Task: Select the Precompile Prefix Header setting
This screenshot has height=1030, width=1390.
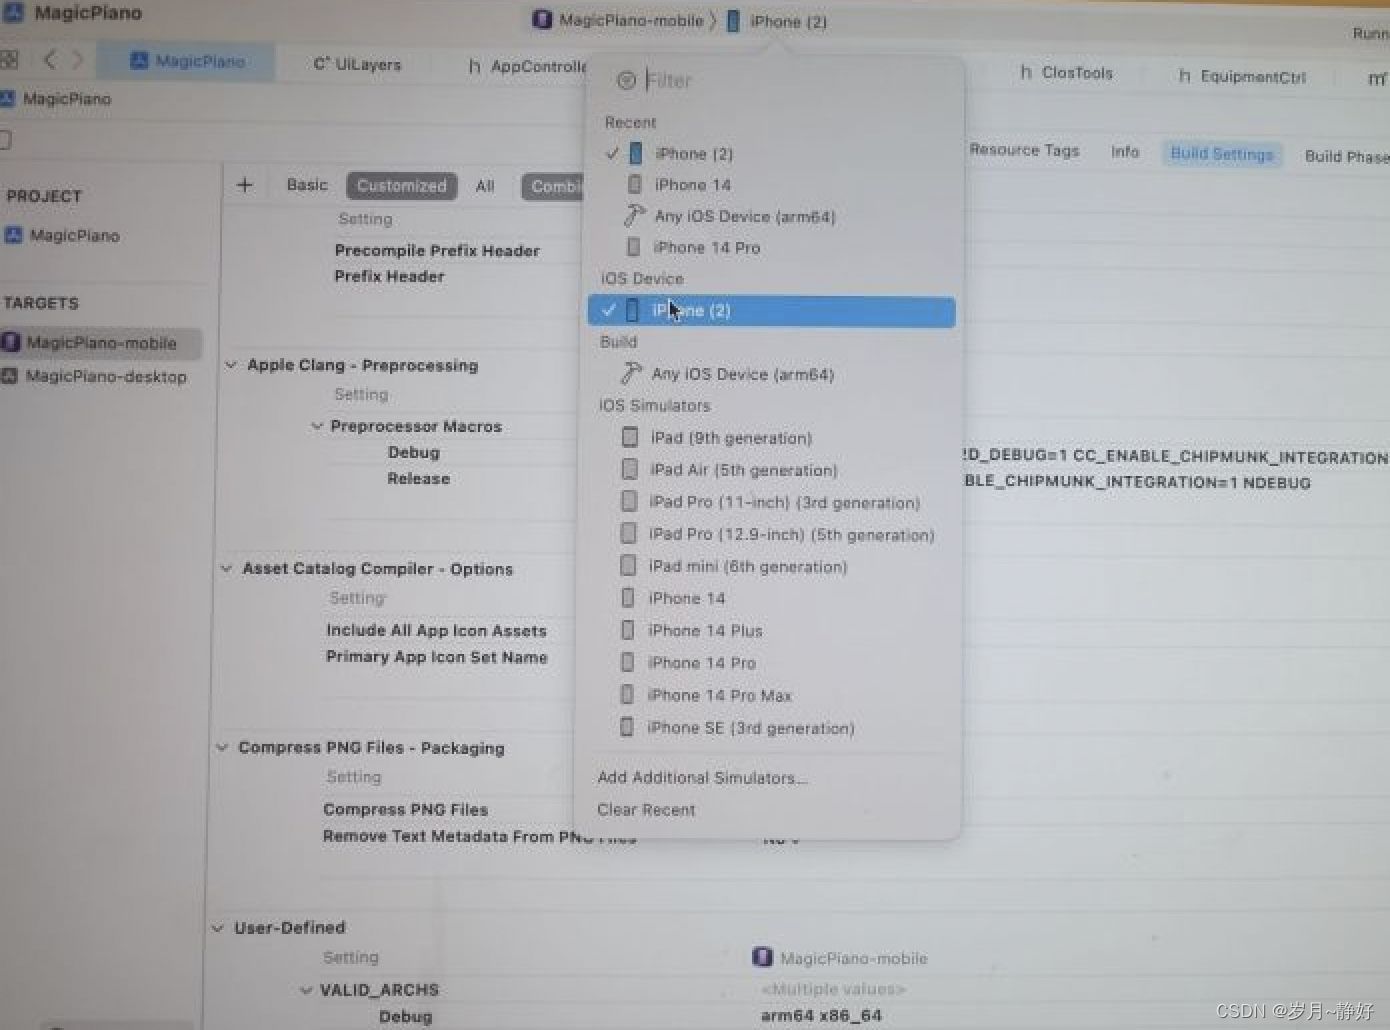Action: tap(437, 250)
